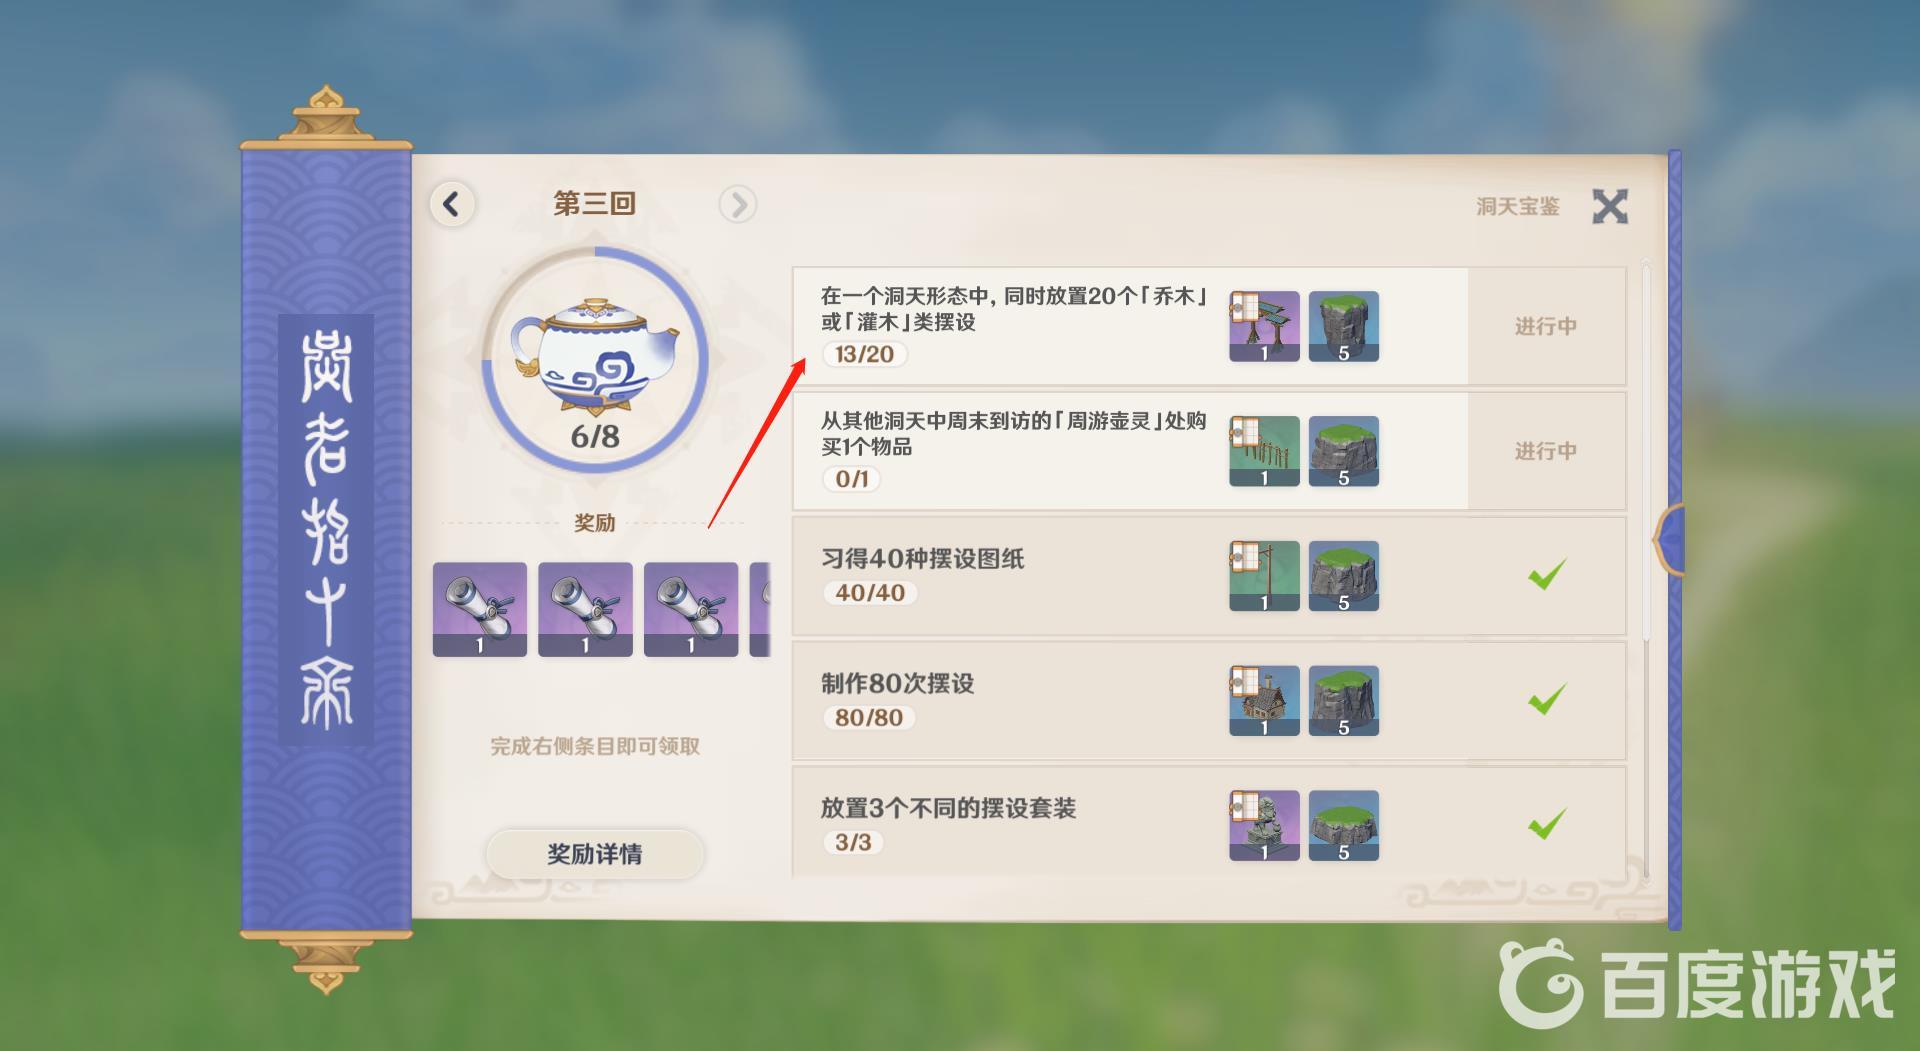Advance to next round with right arrow

coord(738,204)
